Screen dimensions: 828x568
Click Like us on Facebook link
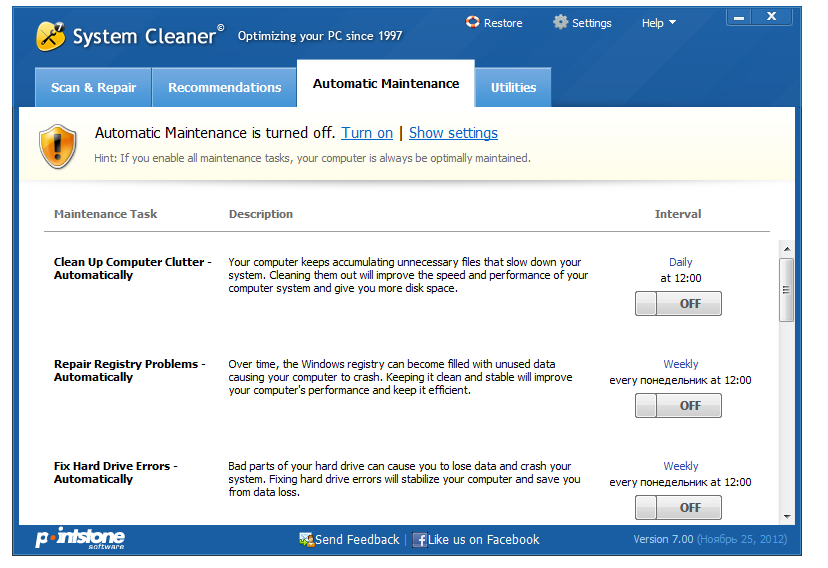[x=484, y=539]
